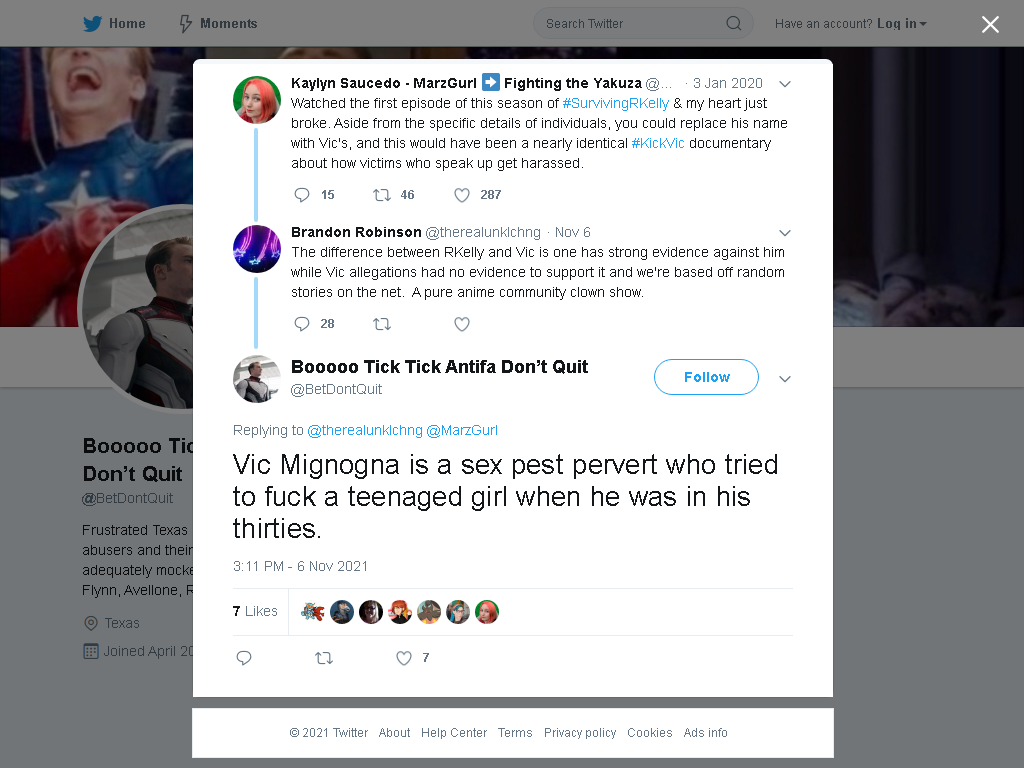The image size is (1024, 768).
Task: Retweet Brandon Robinson's tweet
Action: click(382, 324)
